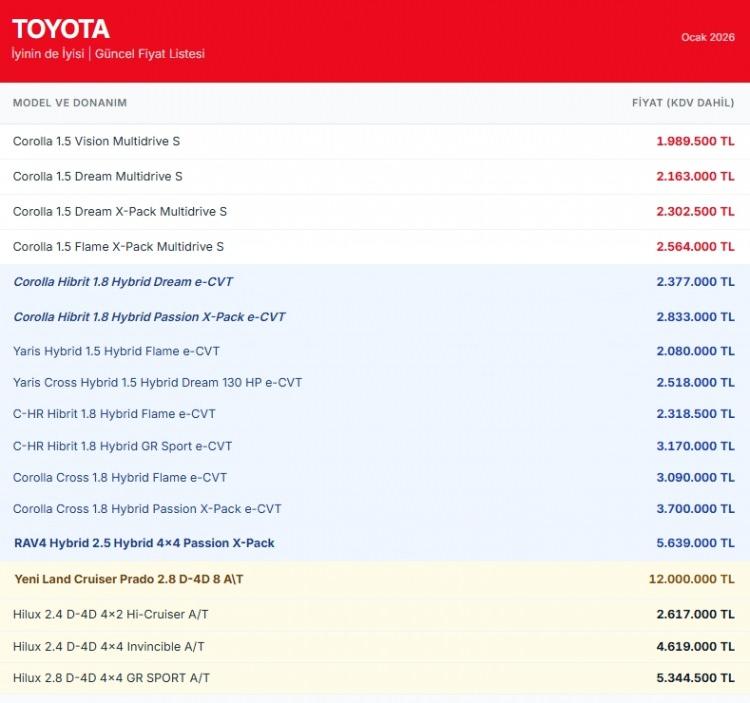Select Corolla Hibrit 1.8 Hybrid Dream e-CVT
Viewport: 750px width, 703px height.
[123, 282]
